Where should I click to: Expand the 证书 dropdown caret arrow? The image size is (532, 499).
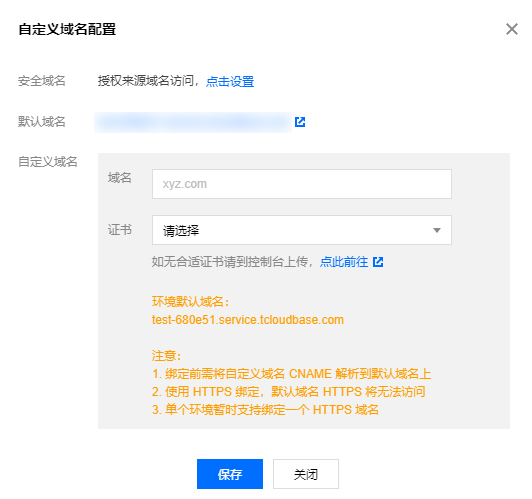coord(437,230)
